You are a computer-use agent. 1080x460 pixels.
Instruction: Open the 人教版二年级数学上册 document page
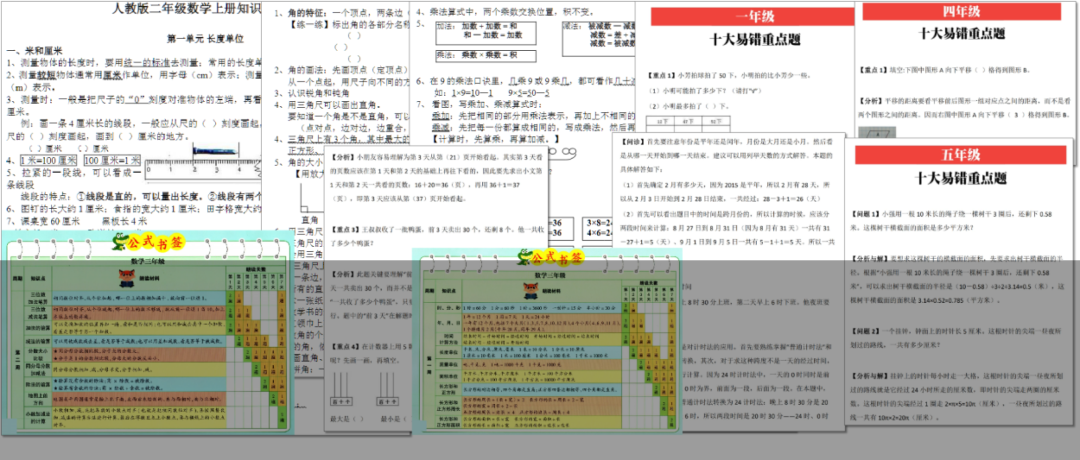131,117
